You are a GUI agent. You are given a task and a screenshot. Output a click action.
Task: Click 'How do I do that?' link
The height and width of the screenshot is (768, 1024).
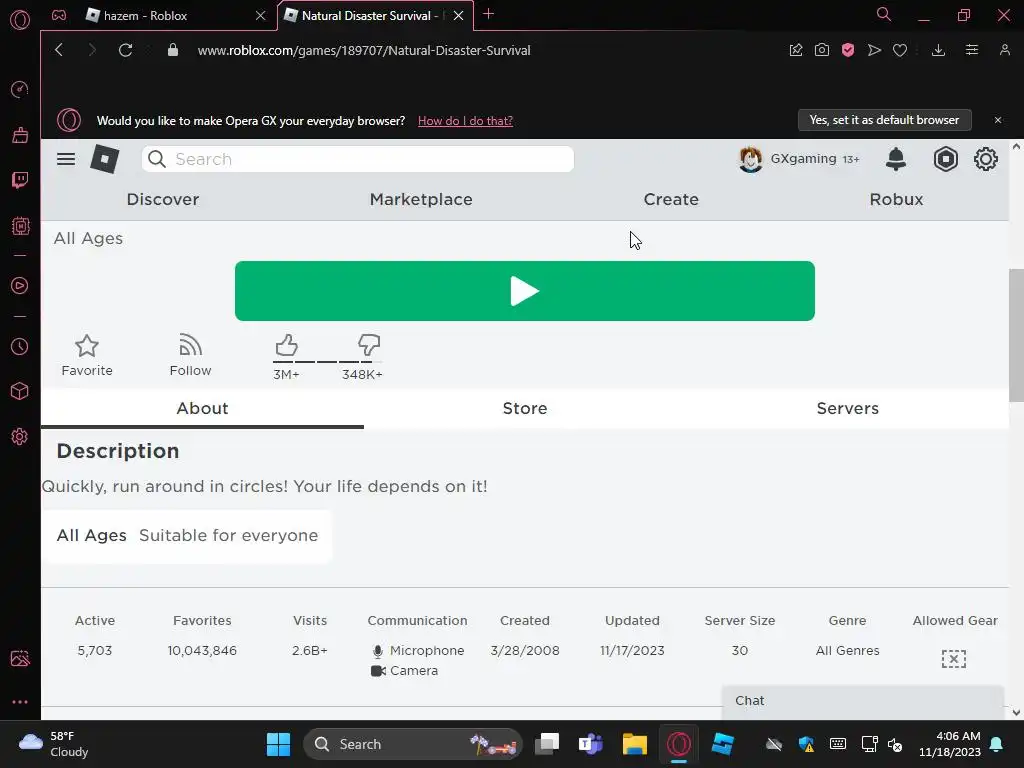click(465, 121)
